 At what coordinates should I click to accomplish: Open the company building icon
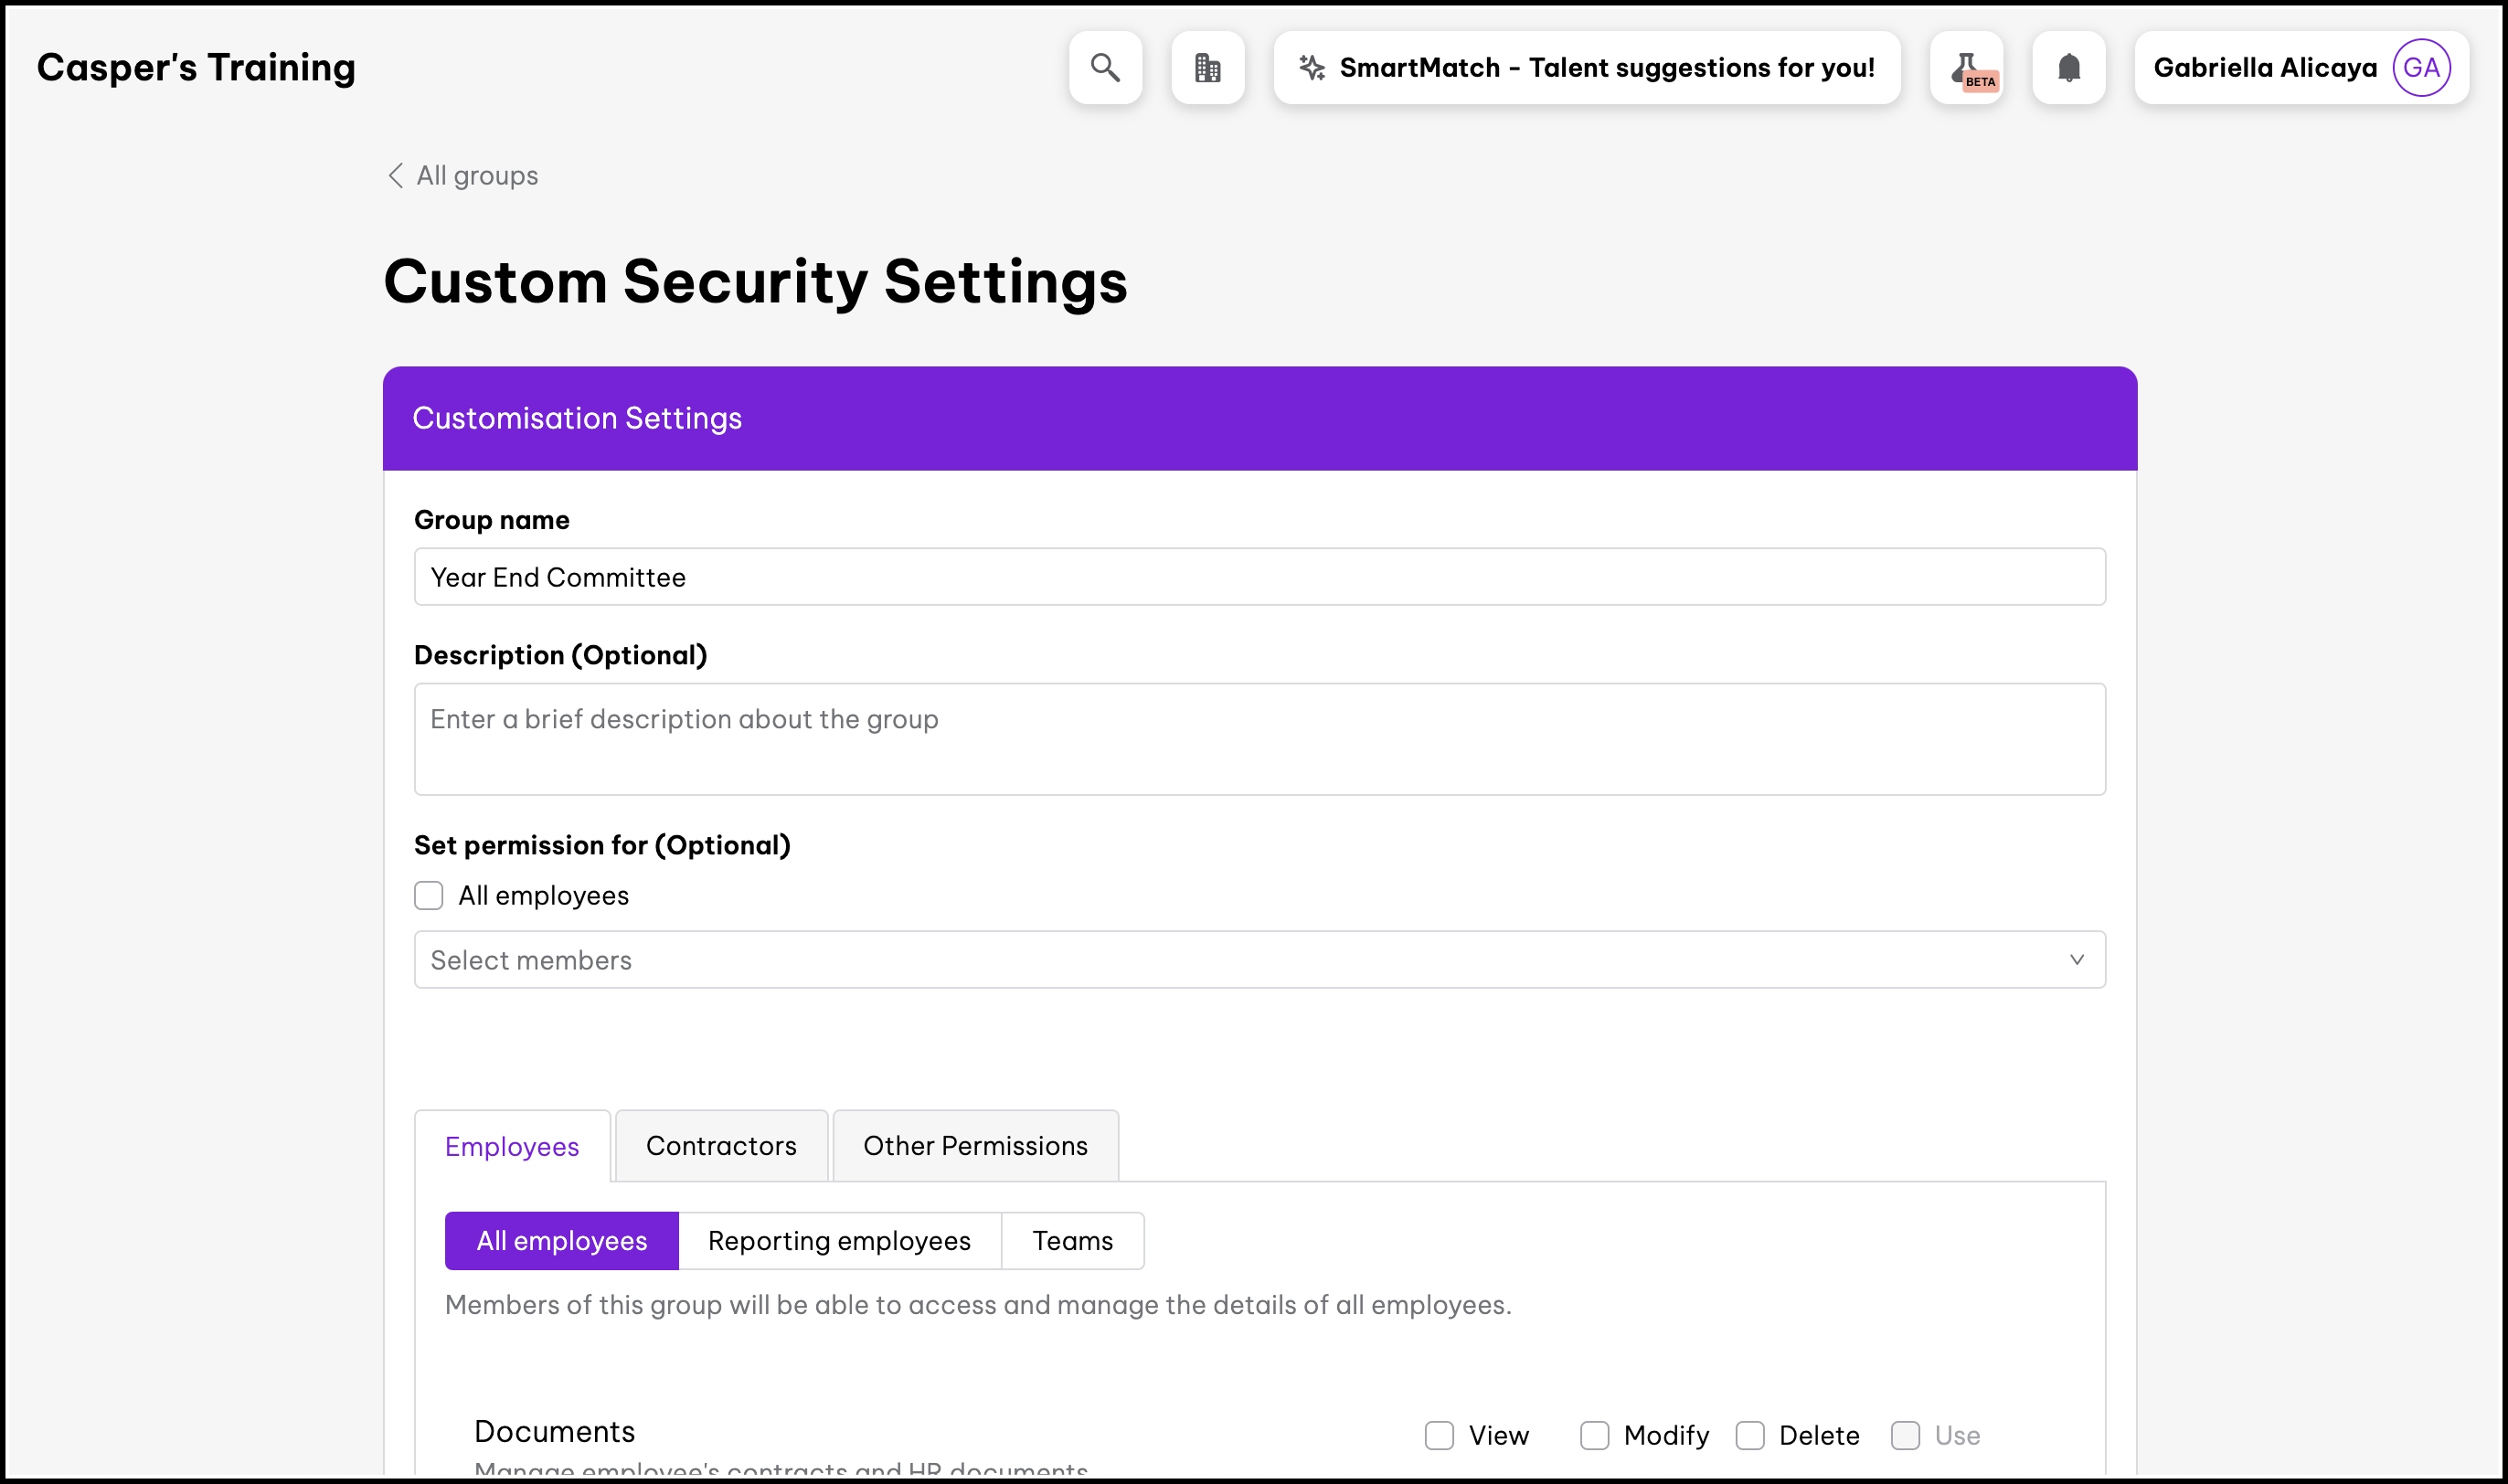click(1207, 67)
